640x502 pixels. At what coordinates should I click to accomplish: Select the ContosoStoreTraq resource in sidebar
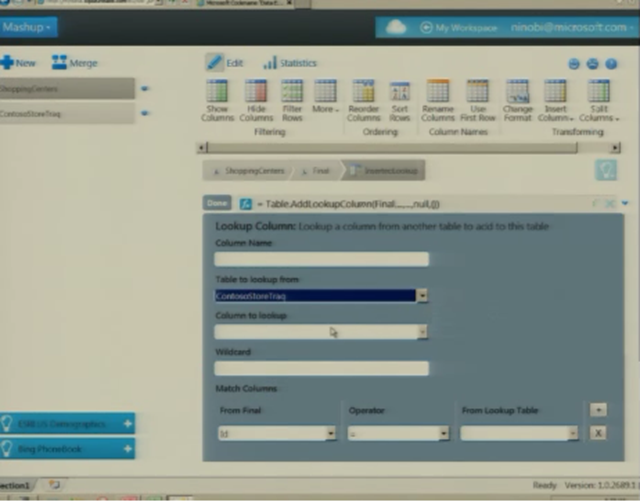click(67, 113)
